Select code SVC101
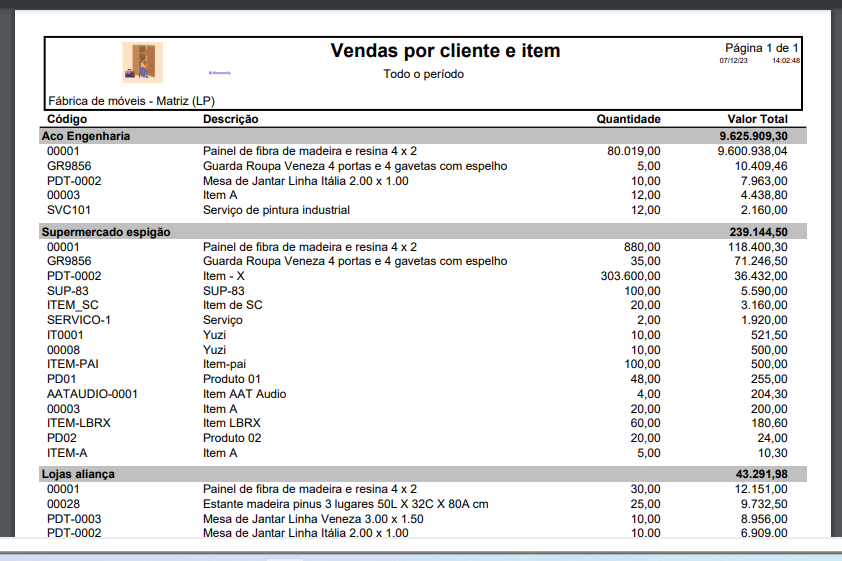The height and width of the screenshot is (561, 842). (x=69, y=210)
